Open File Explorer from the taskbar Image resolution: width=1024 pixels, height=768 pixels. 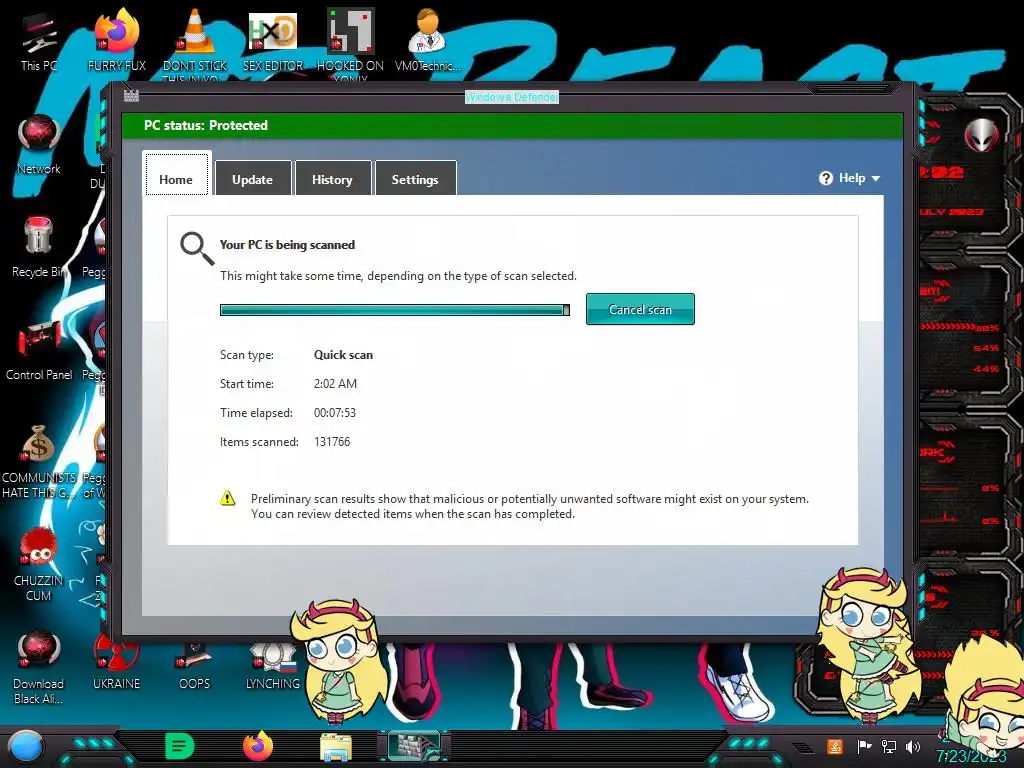coord(336,746)
